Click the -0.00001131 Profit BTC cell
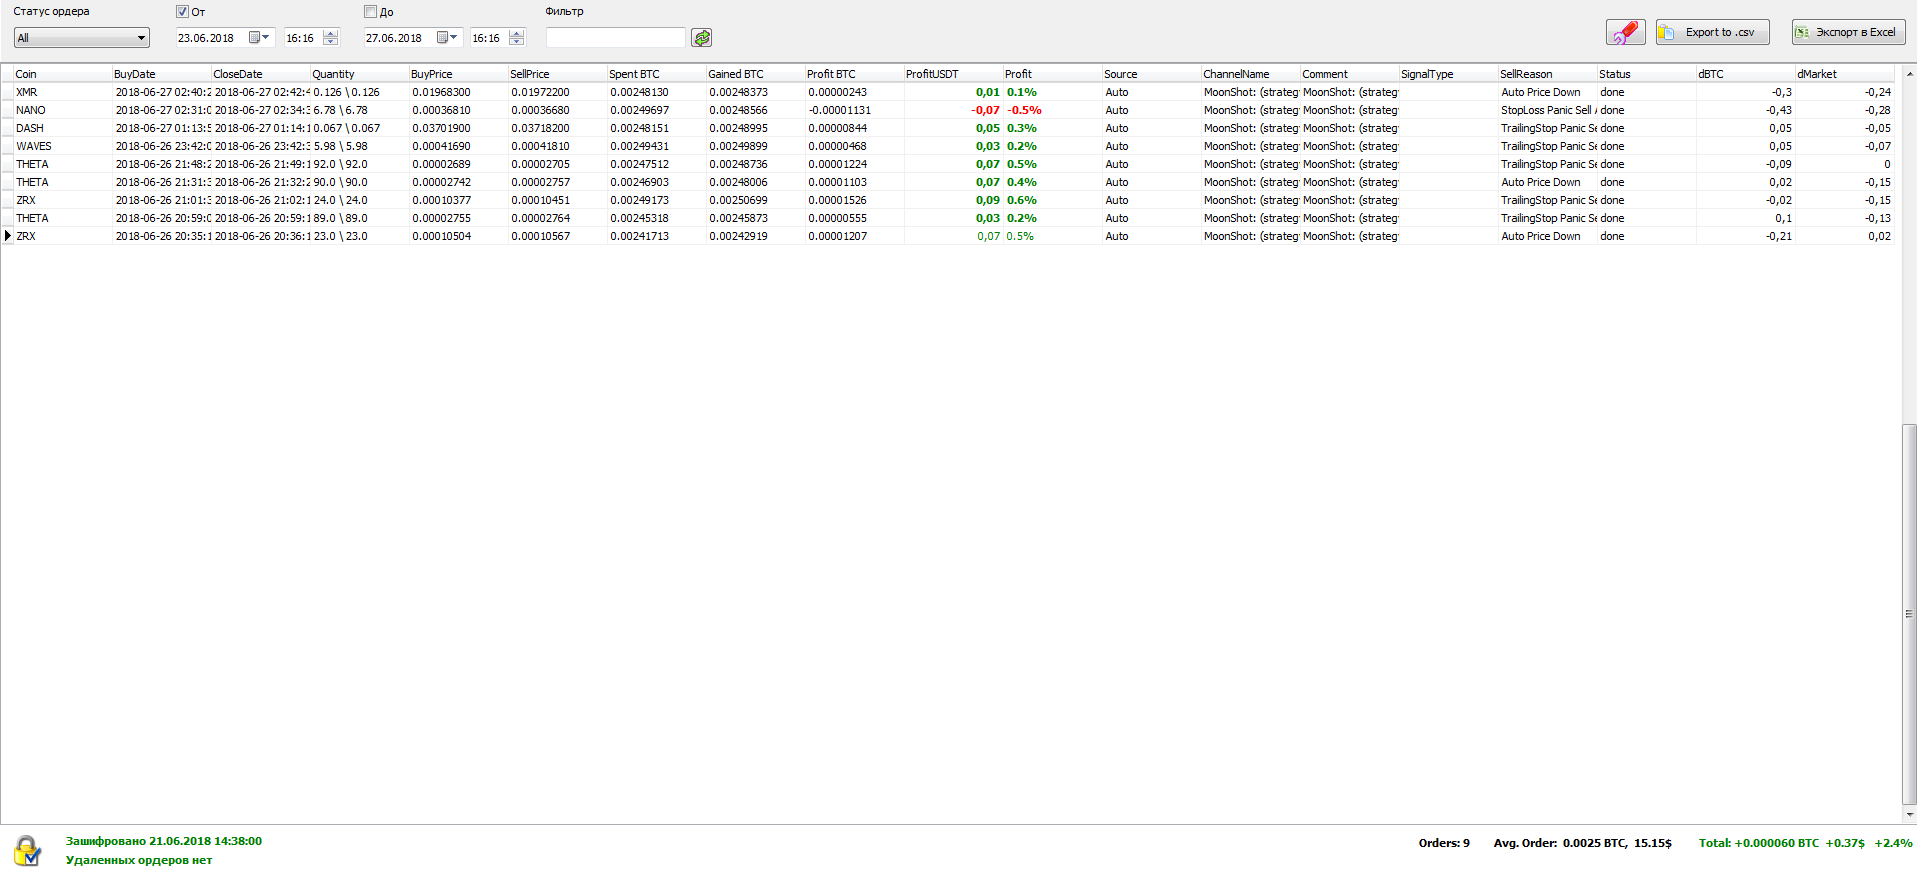This screenshot has width=1917, height=870. pos(854,110)
